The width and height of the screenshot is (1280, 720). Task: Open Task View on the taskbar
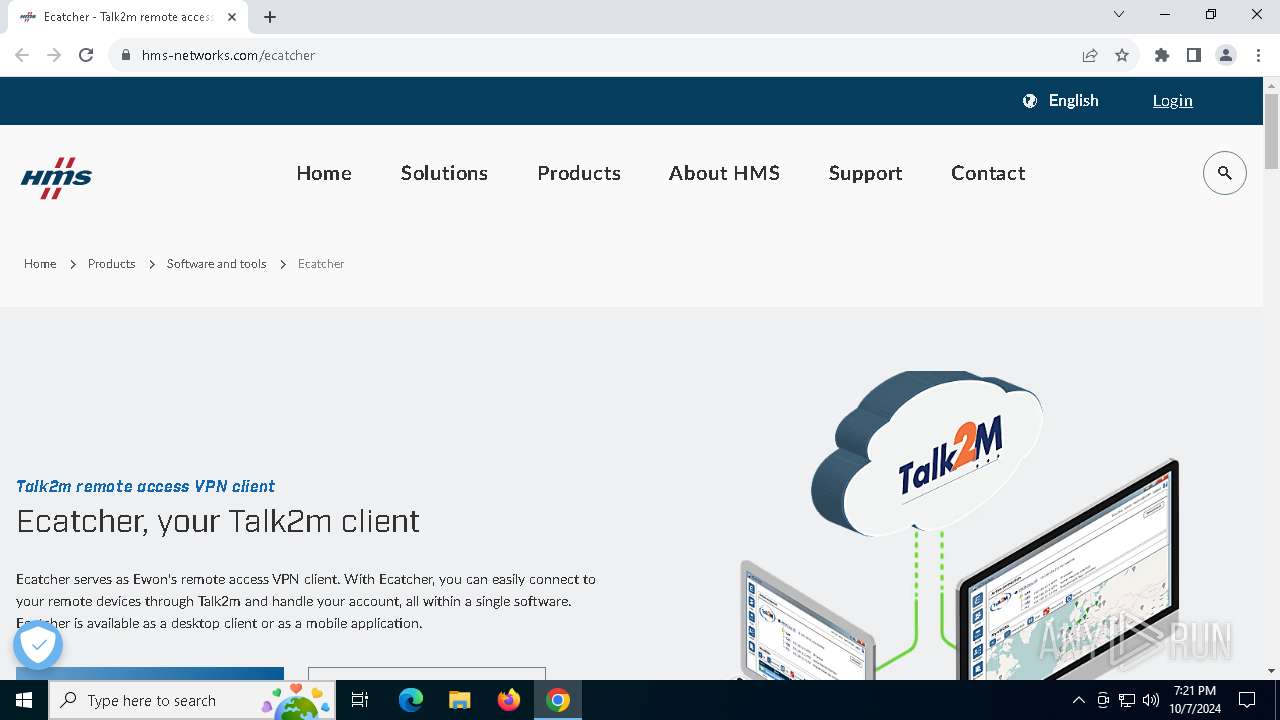pyautogui.click(x=360, y=700)
